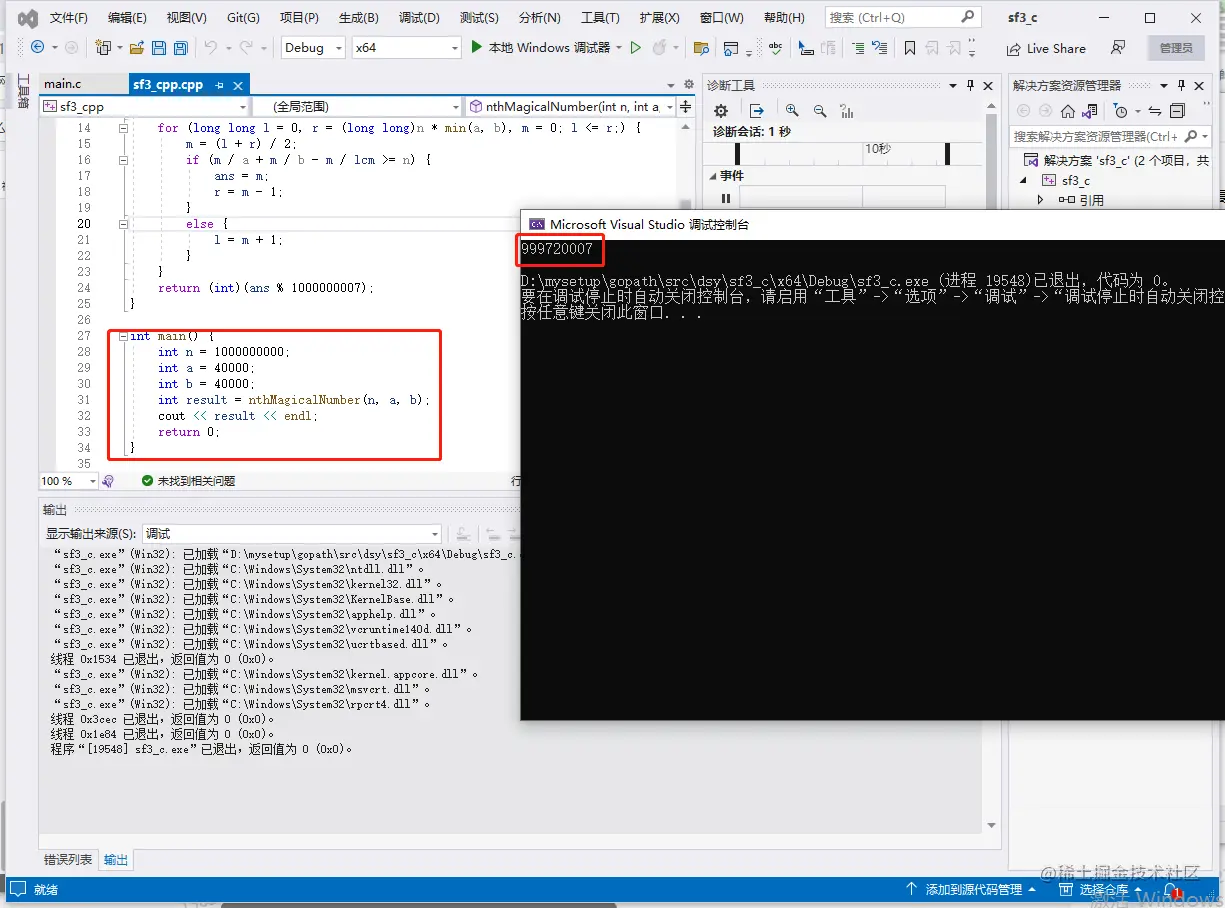Click Add to Source Control in status bar
Image resolution: width=1225 pixels, height=908 pixels.
[x=971, y=889]
